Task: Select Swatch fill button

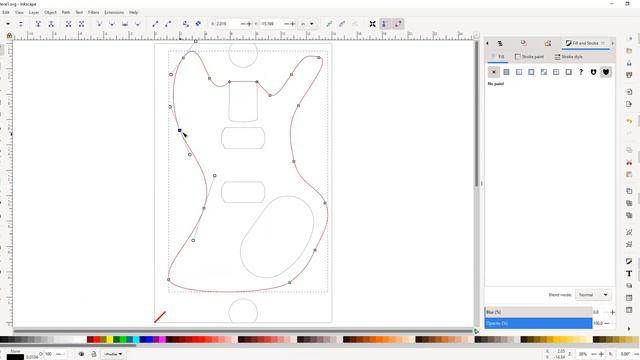Action: (x=569, y=72)
